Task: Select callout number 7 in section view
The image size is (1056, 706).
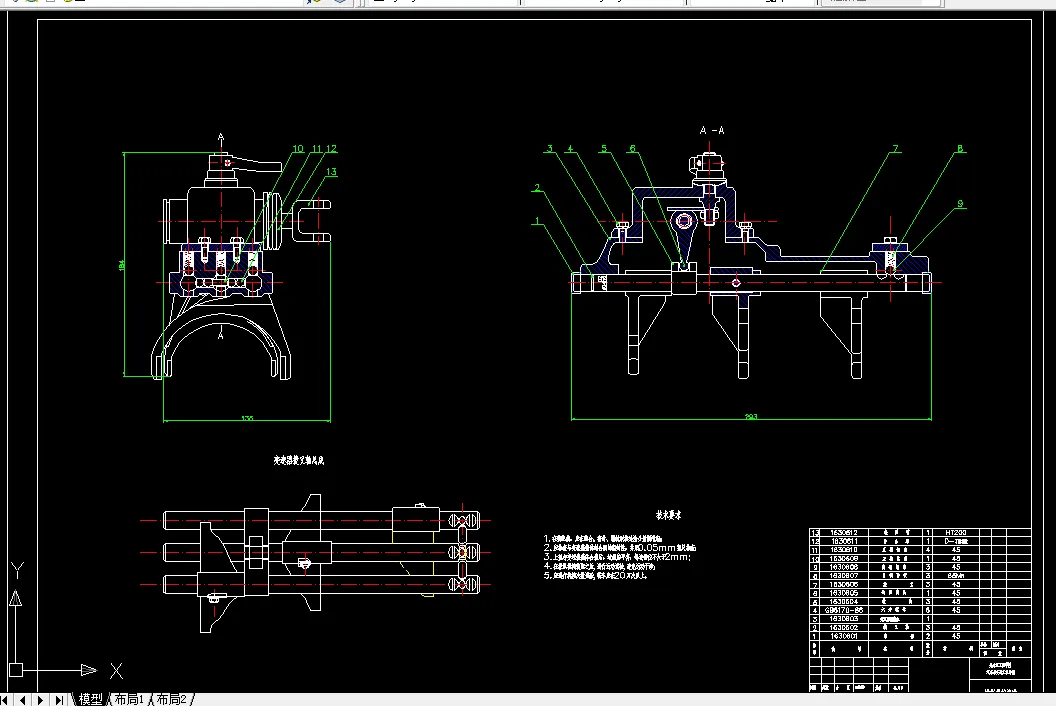Action: 896,149
